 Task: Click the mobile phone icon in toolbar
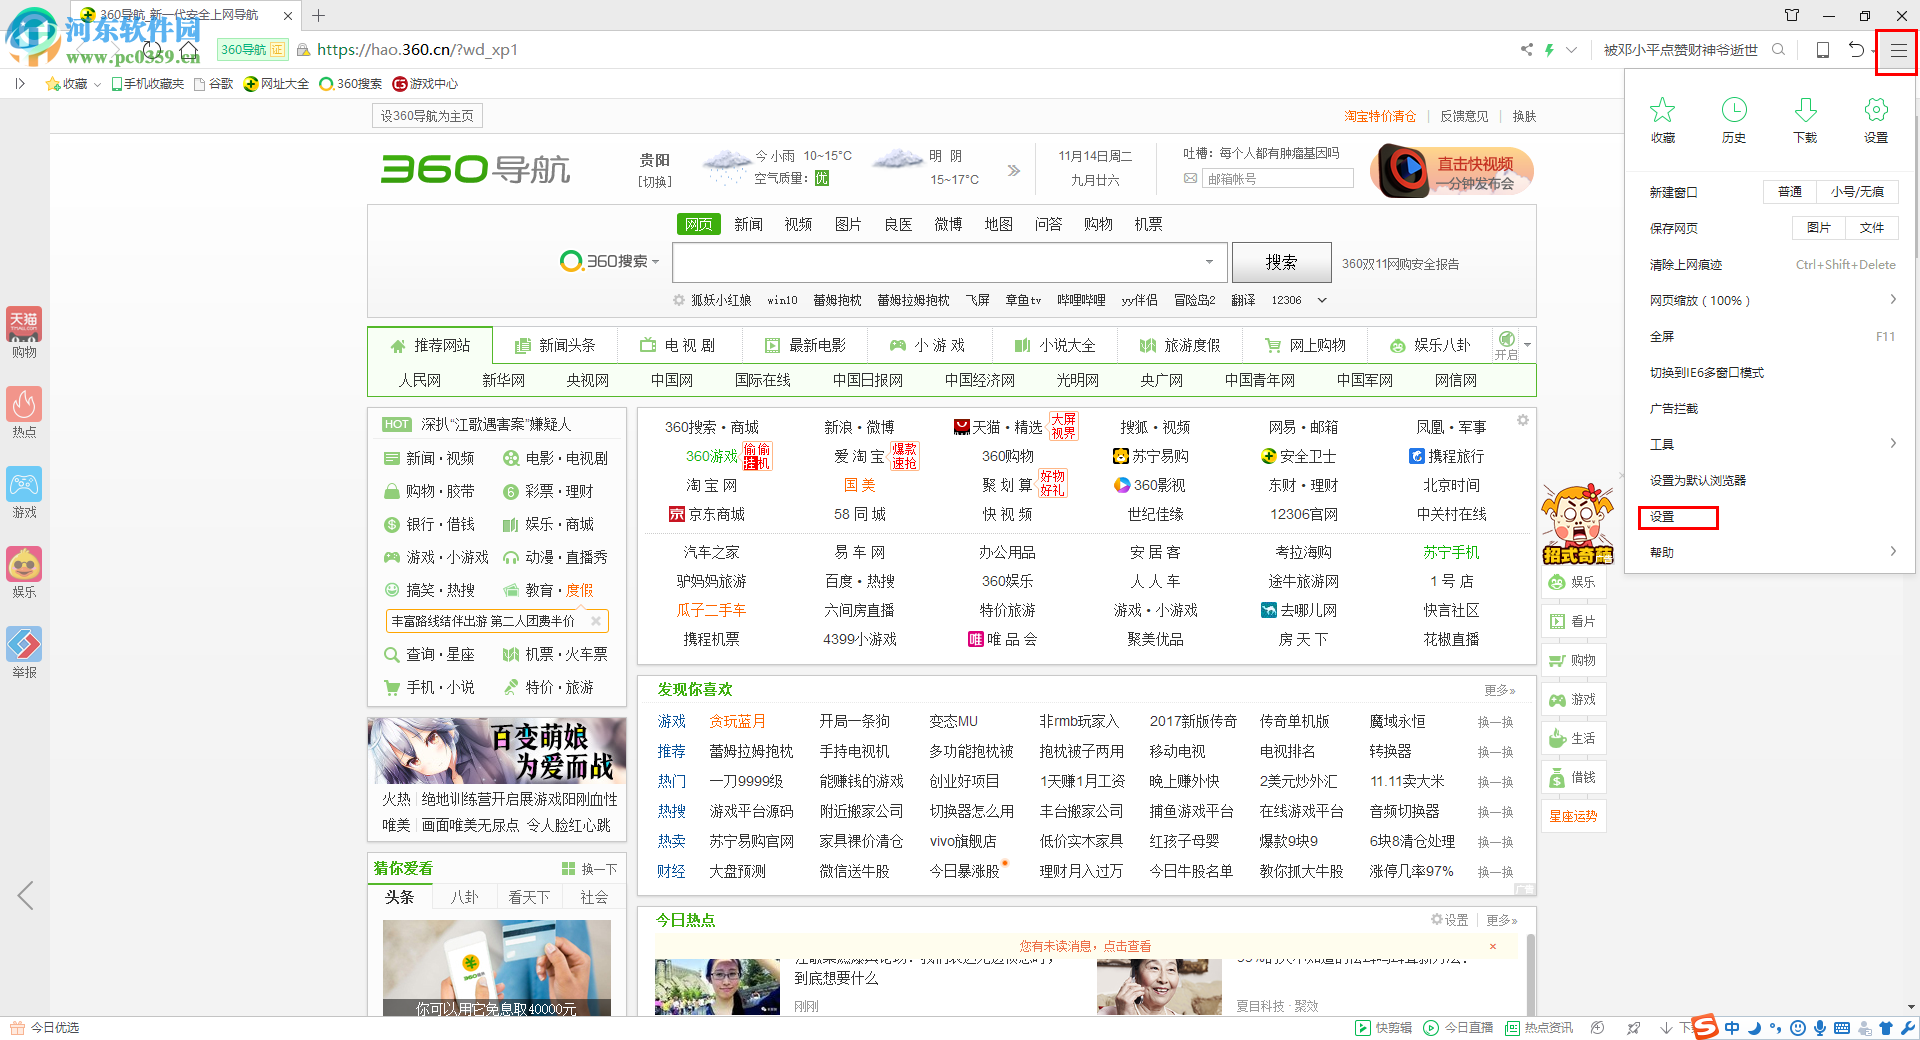(x=1823, y=50)
